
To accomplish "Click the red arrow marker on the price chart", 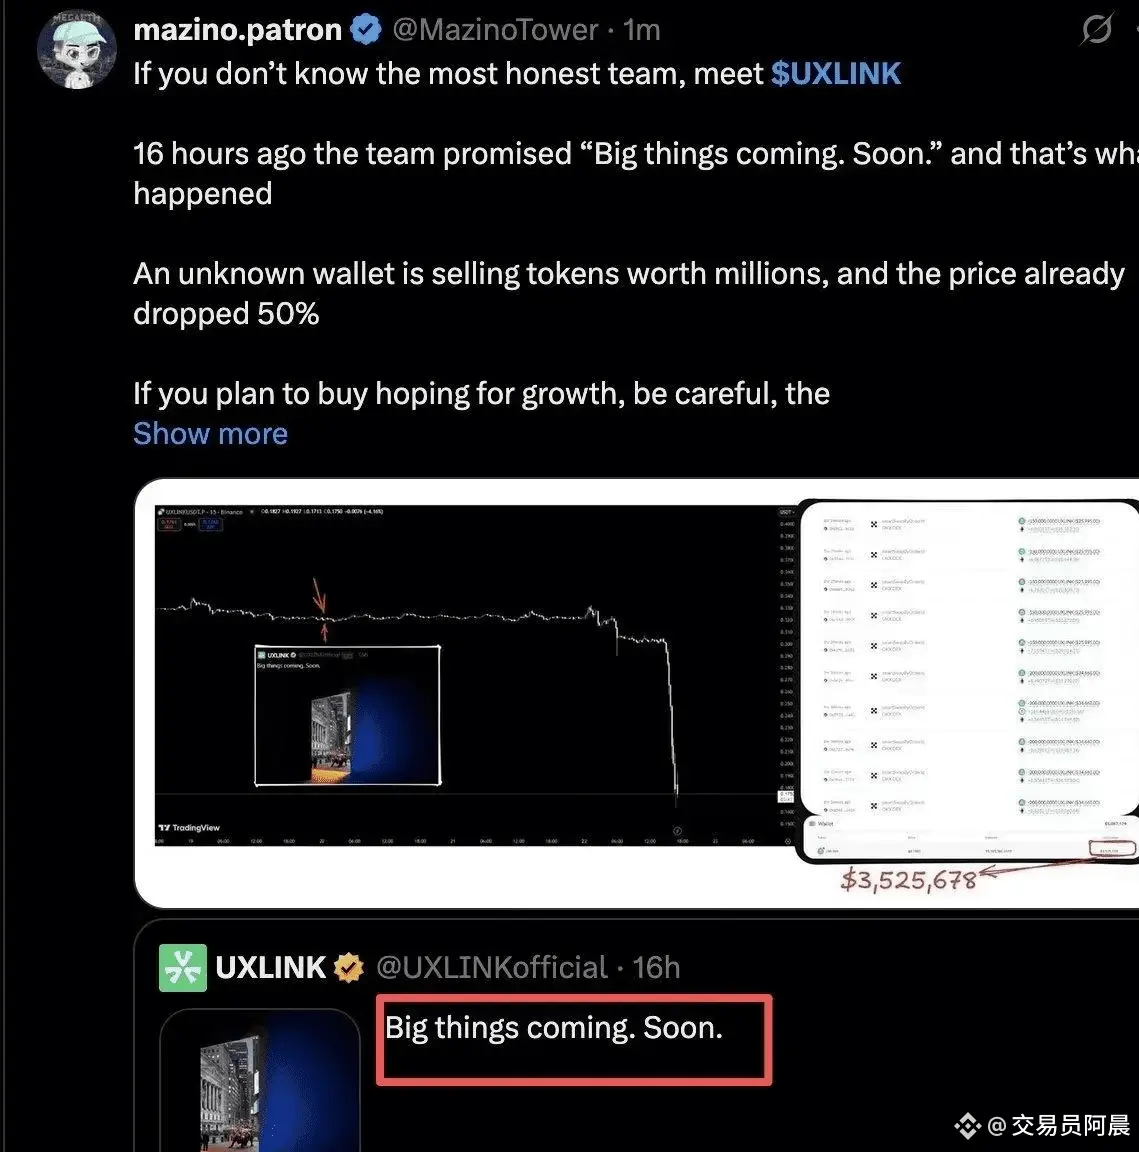I will pyautogui.click(x=319, y=595).
